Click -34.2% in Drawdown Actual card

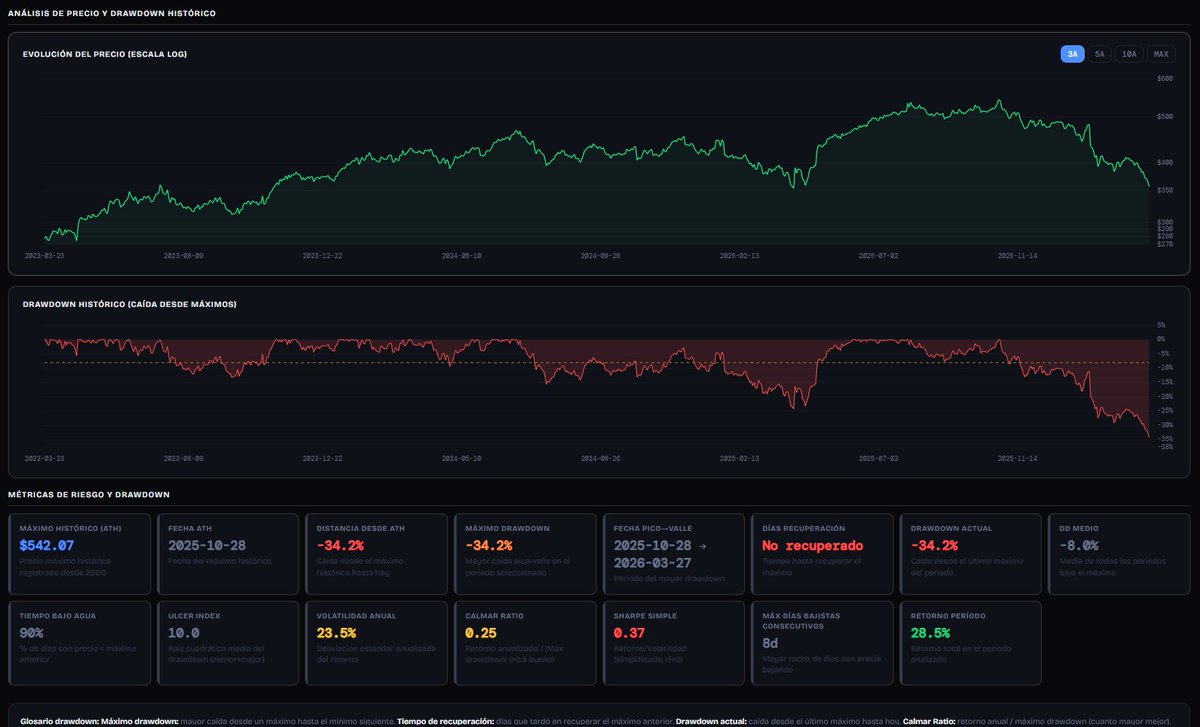coord(933,545)
